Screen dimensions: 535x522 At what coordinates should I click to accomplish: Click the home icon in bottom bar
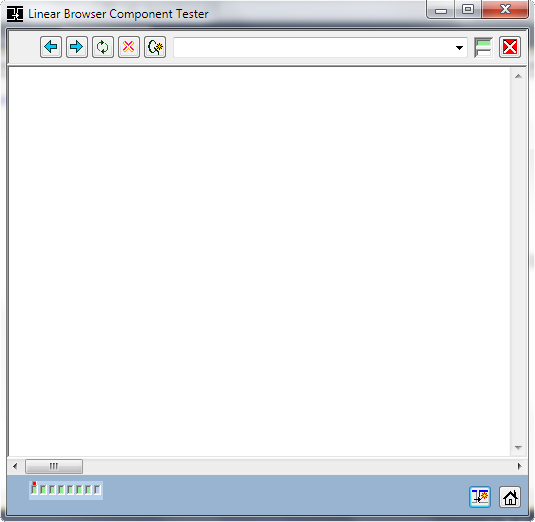pos(510,497)
